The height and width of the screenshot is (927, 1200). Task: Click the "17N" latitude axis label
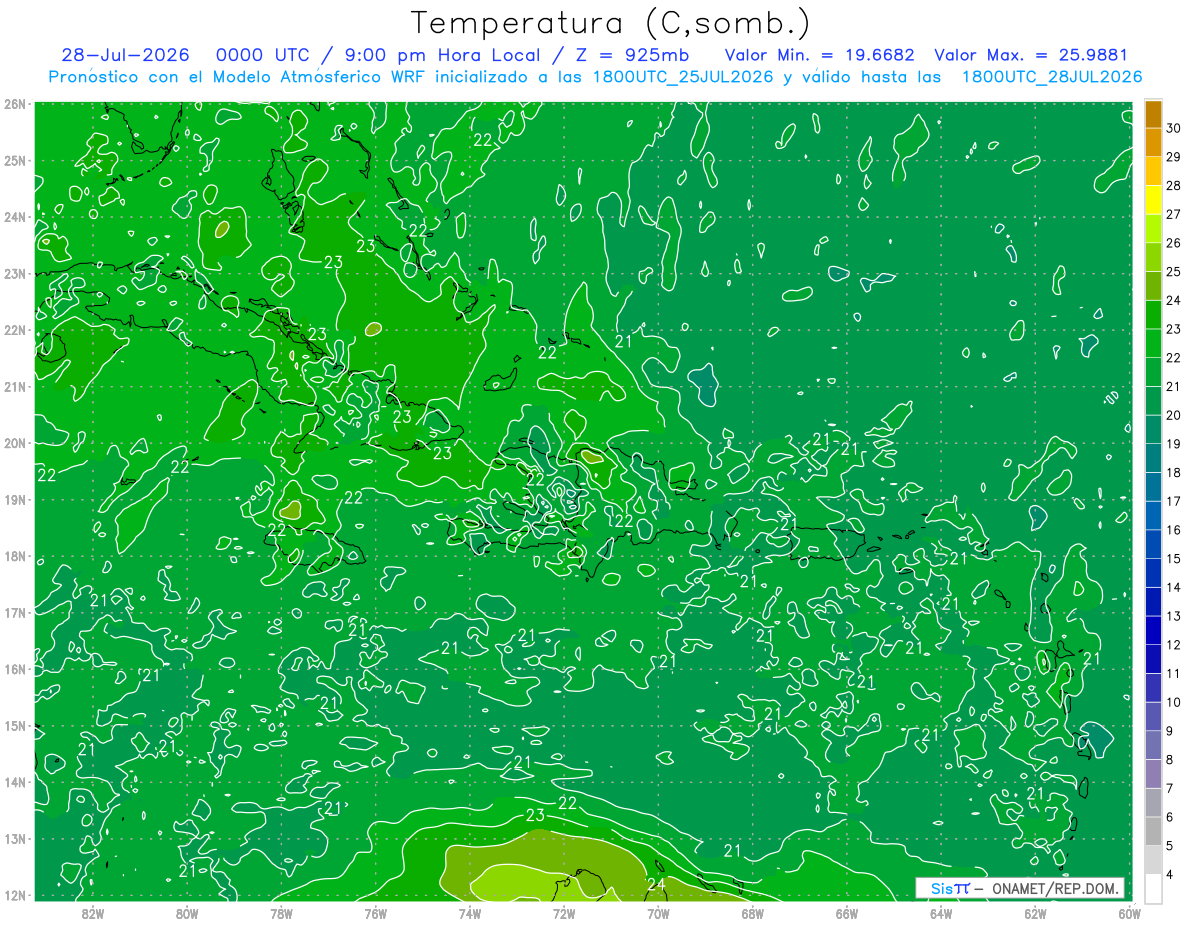click(15, 613)
